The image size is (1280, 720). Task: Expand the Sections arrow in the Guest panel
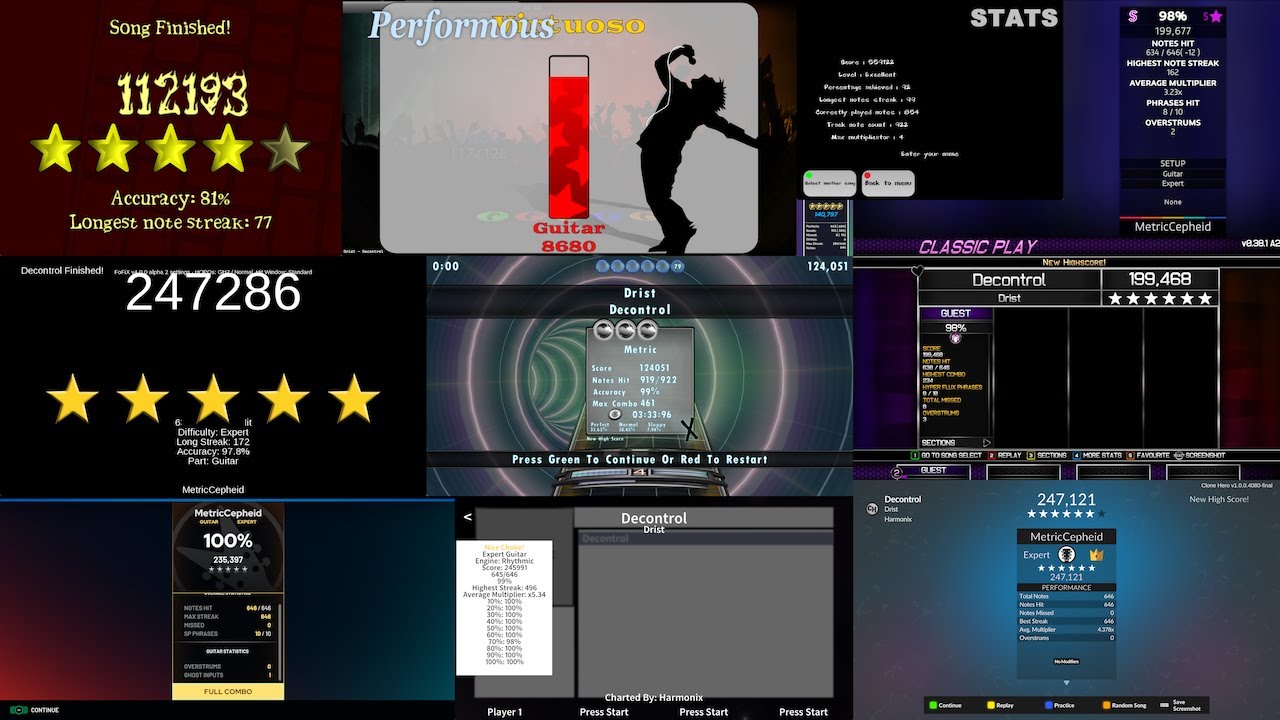986,442
